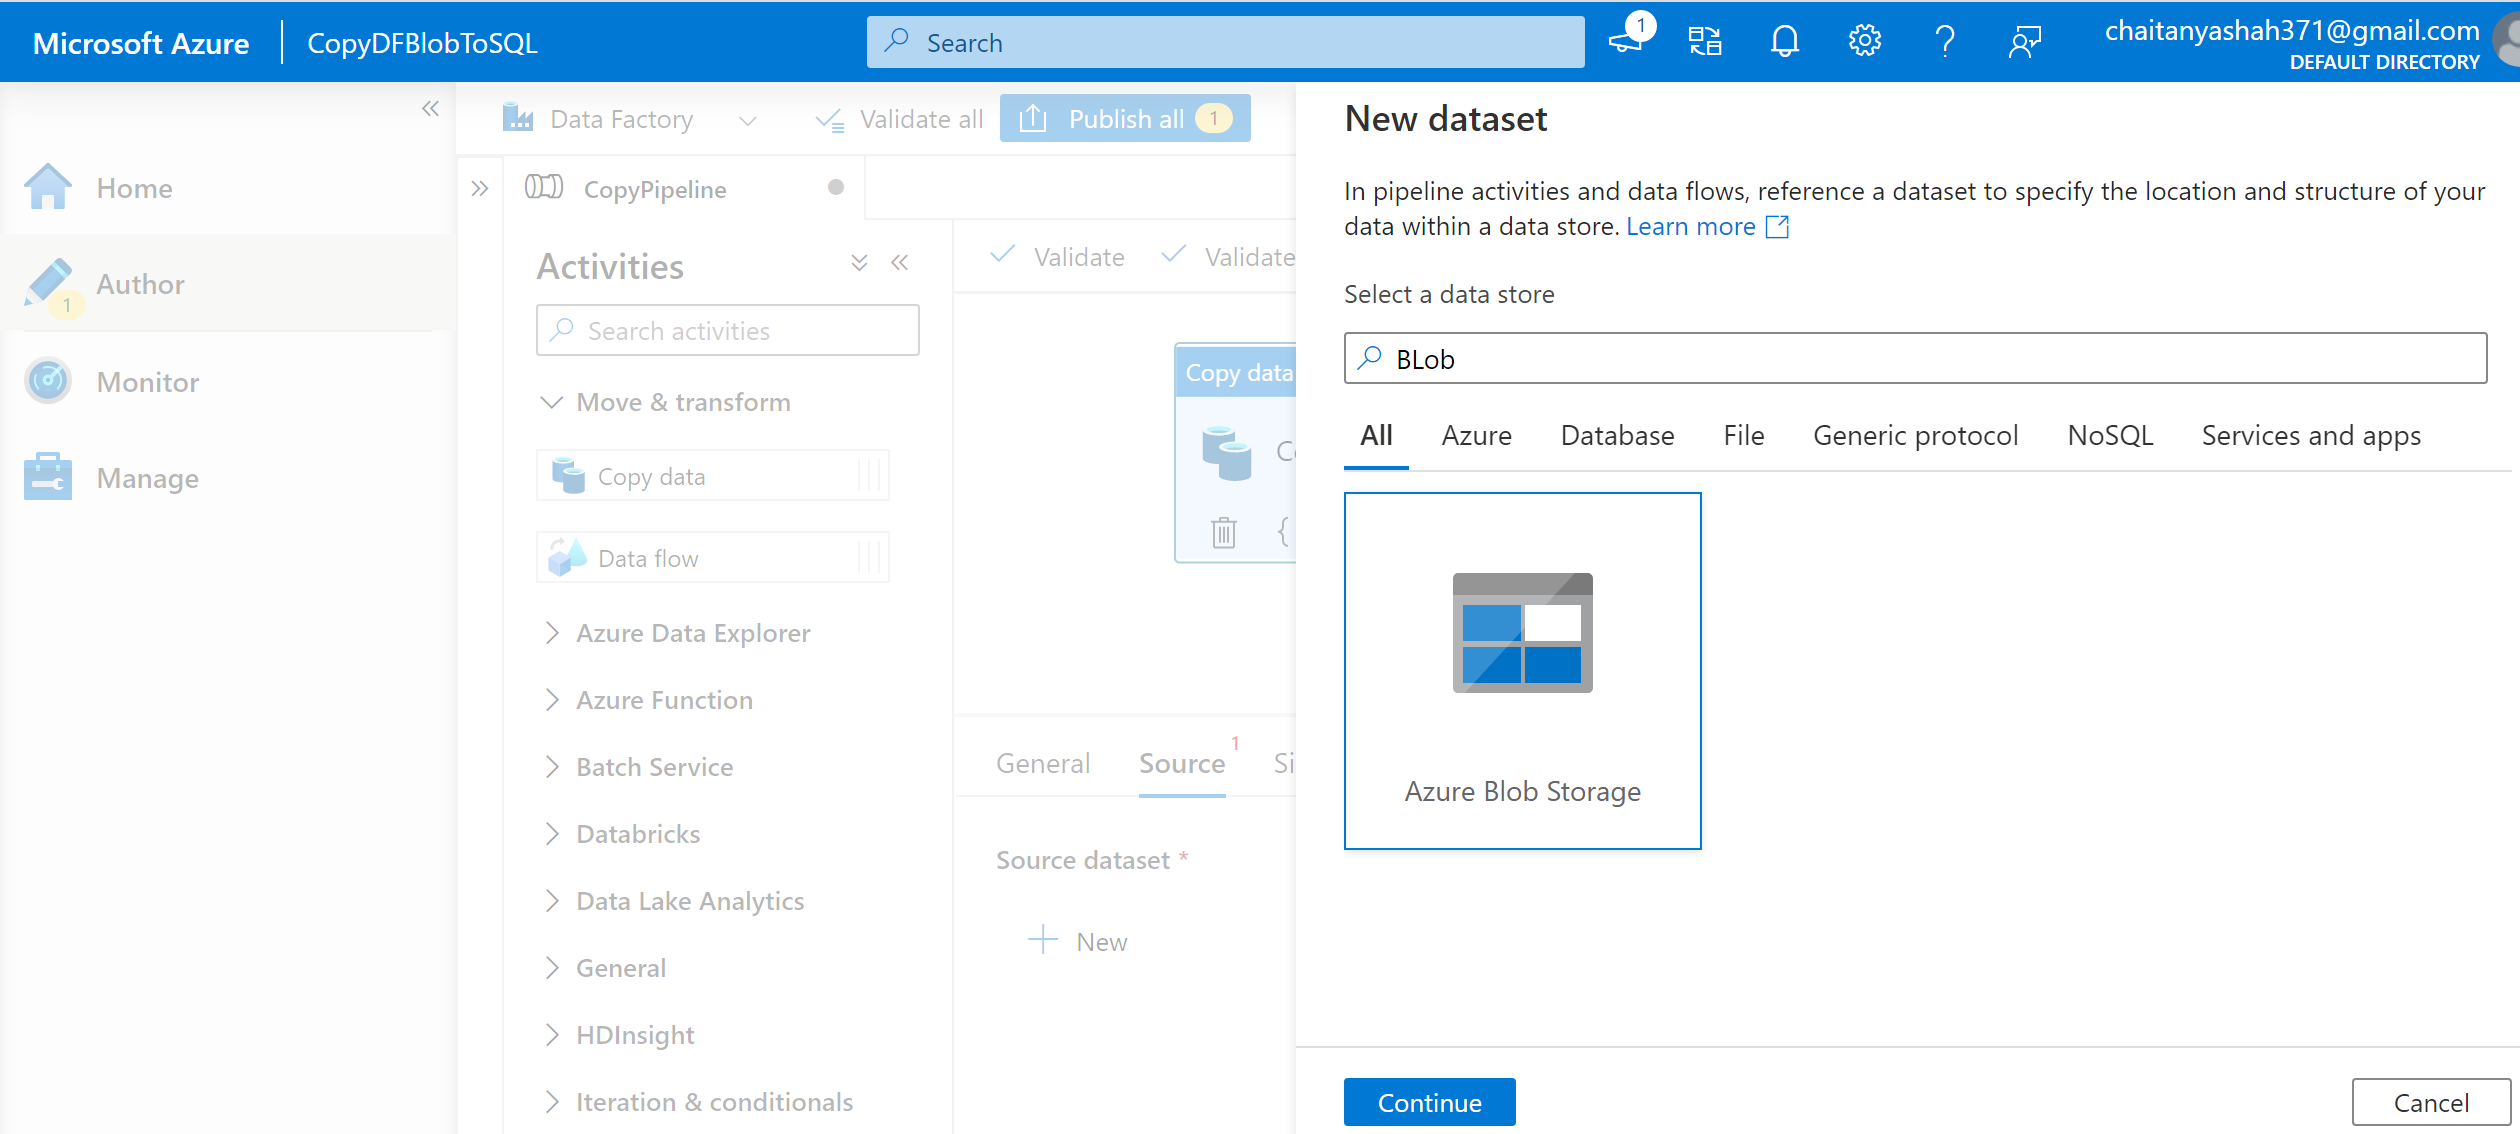Open the notifications bell
The height and width of the screenshot is (1134, 2520).
pos(1785,41)
